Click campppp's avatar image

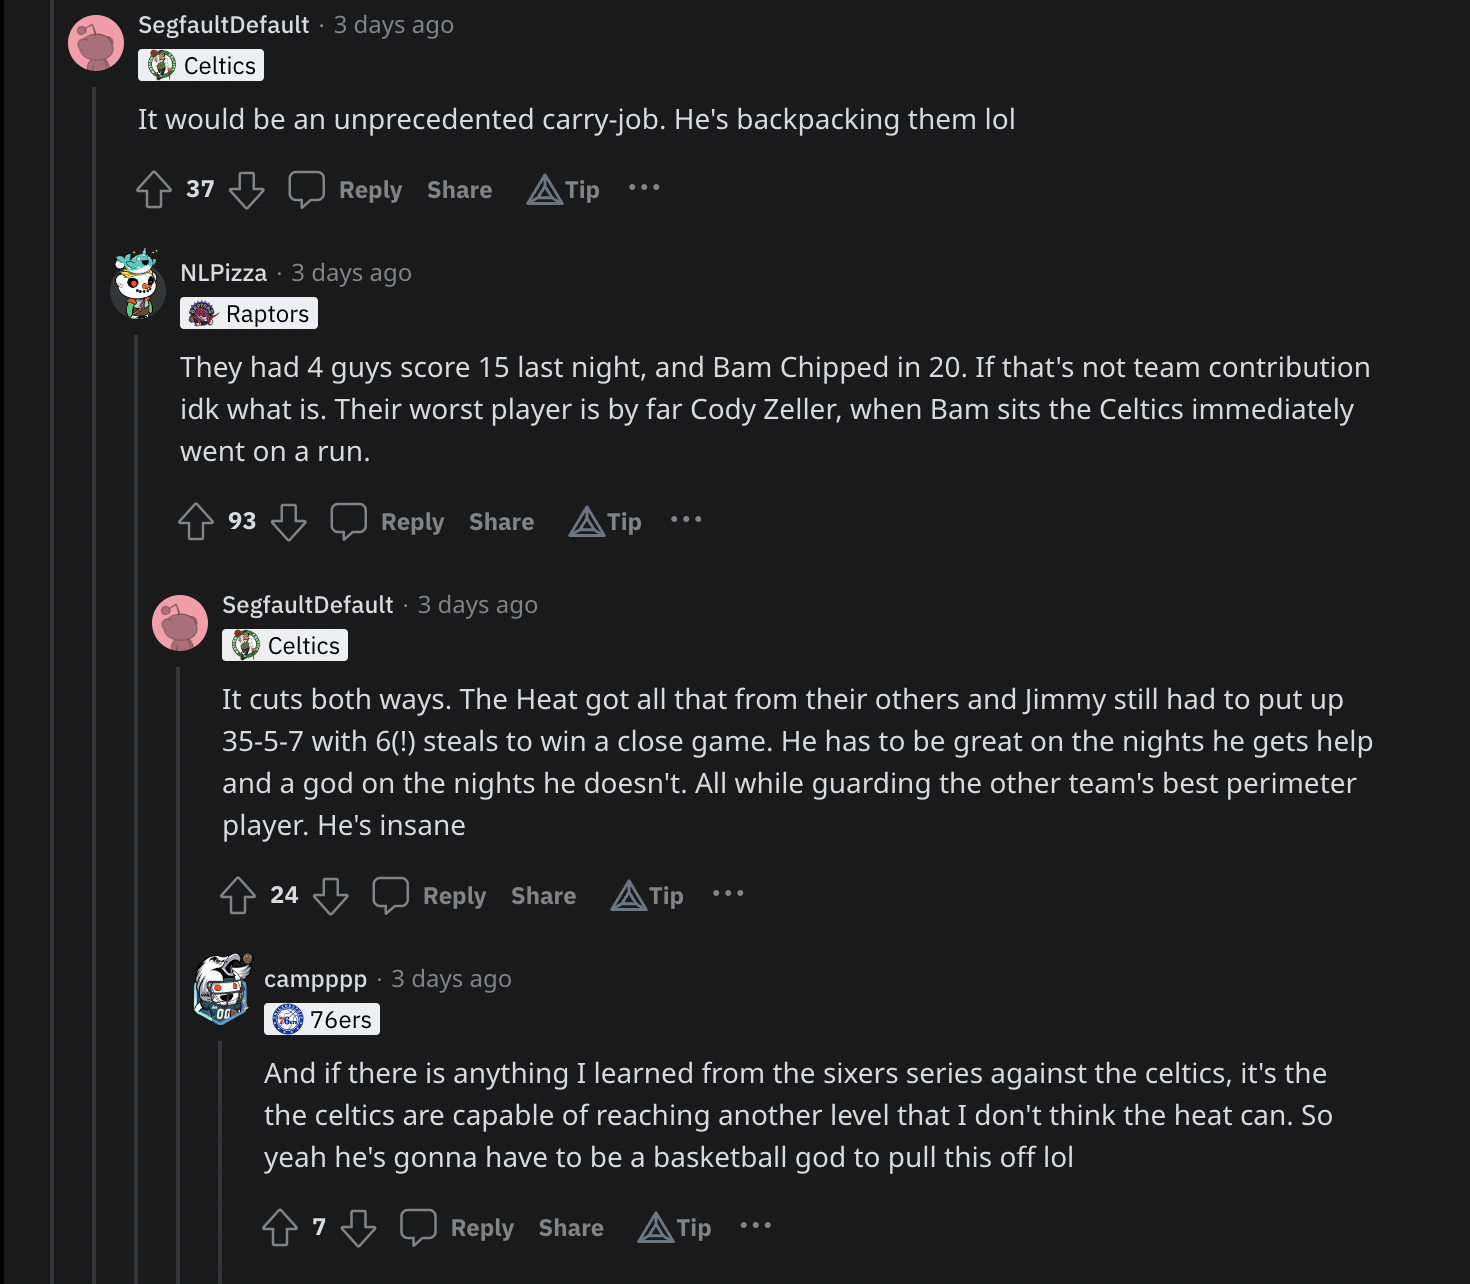221,988
